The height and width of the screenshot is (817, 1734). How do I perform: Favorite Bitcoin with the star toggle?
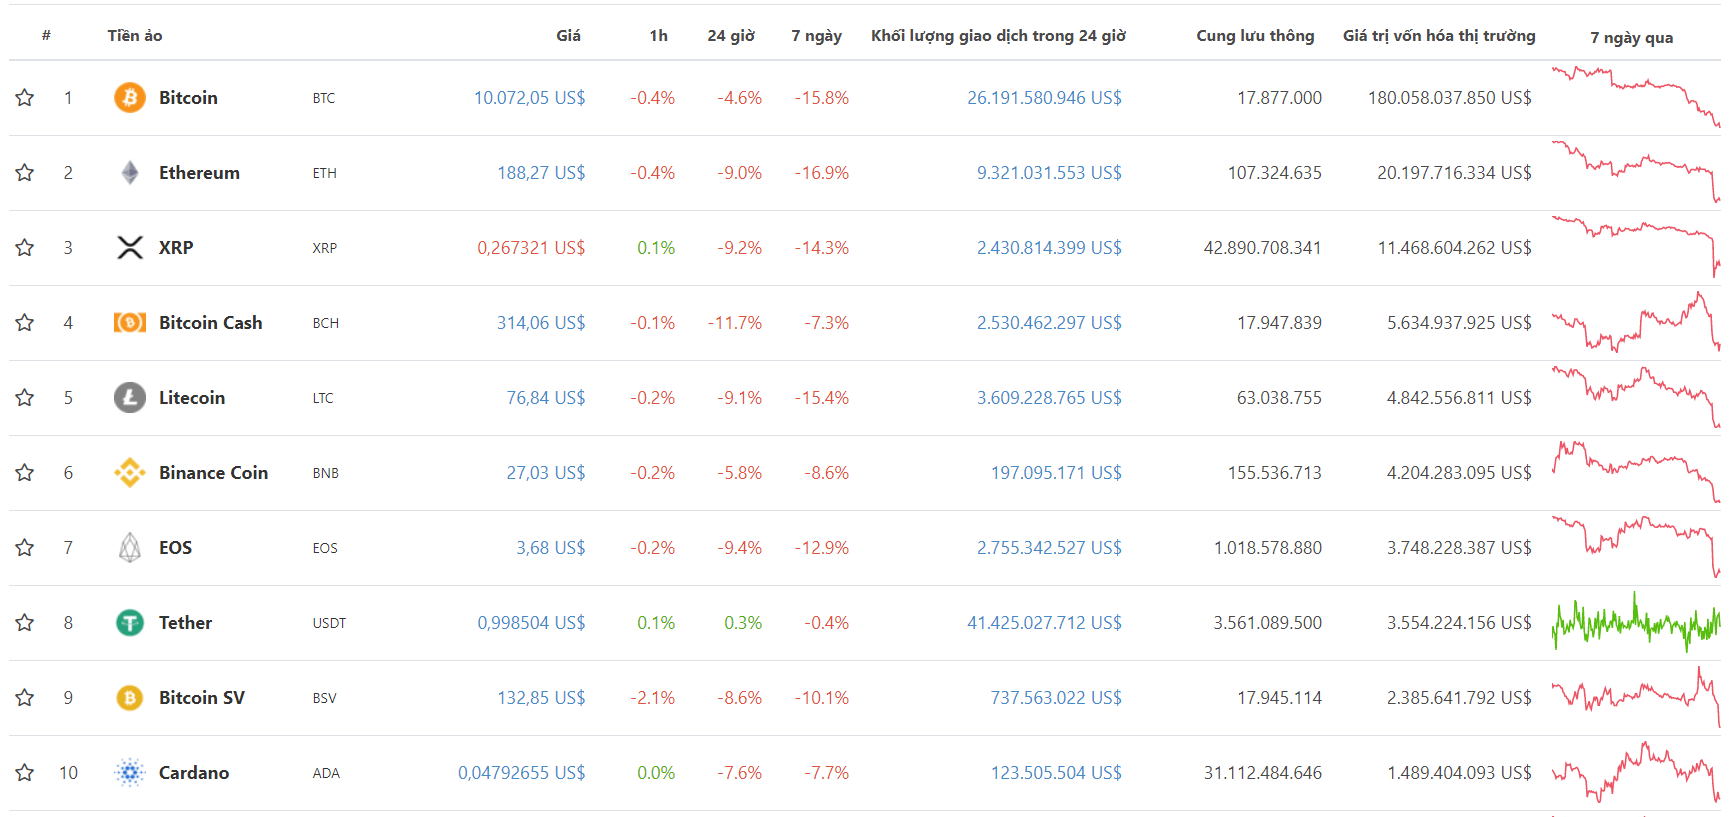(25, 97)
